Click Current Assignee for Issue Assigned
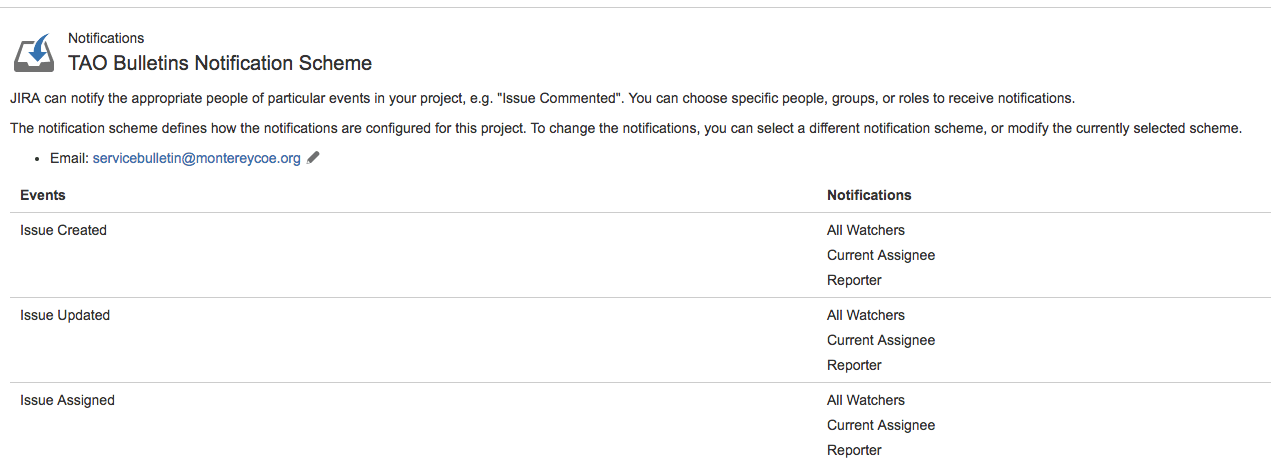This screenshot has width=1271, height=467. click(881, 425)
